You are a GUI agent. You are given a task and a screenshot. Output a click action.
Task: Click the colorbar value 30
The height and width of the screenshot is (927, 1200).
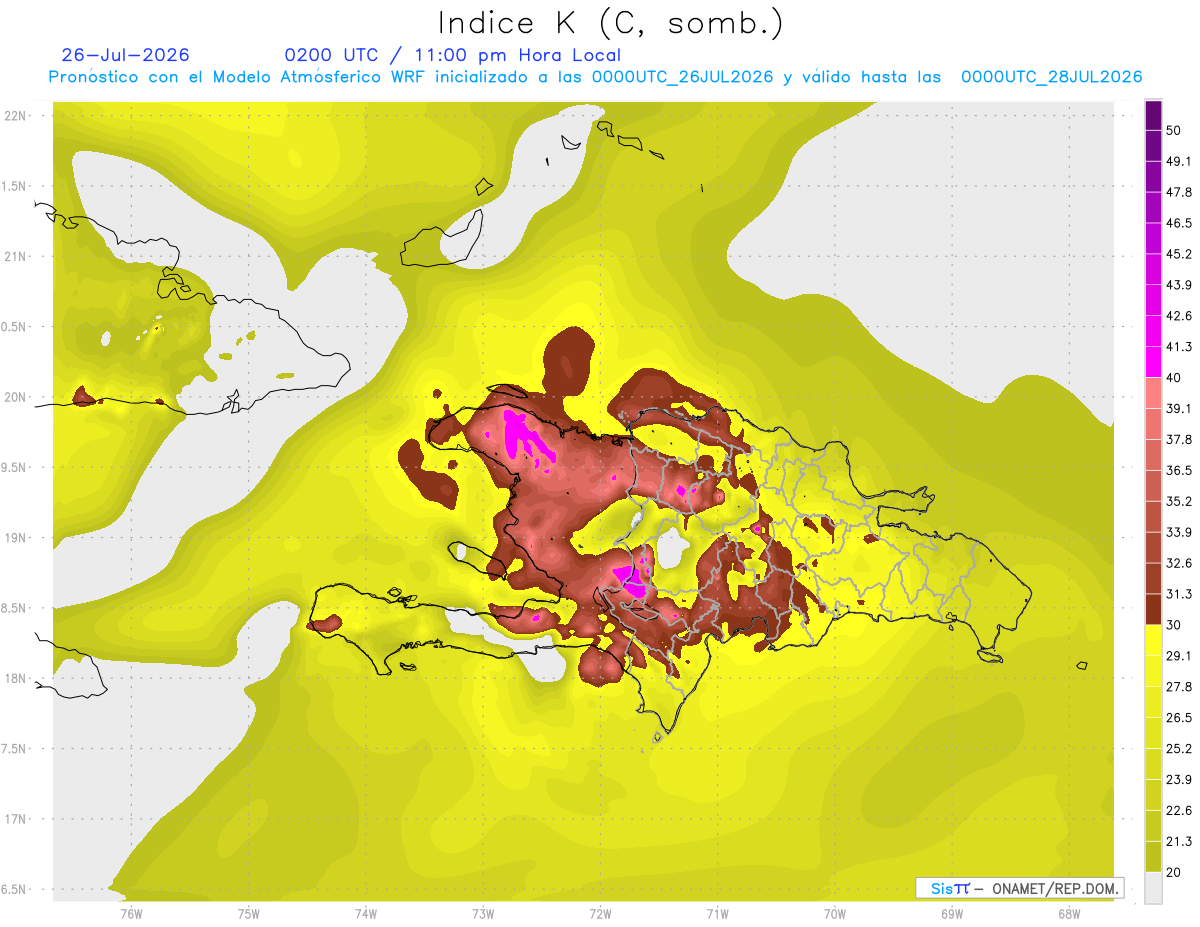click(x=1174, y=625)
